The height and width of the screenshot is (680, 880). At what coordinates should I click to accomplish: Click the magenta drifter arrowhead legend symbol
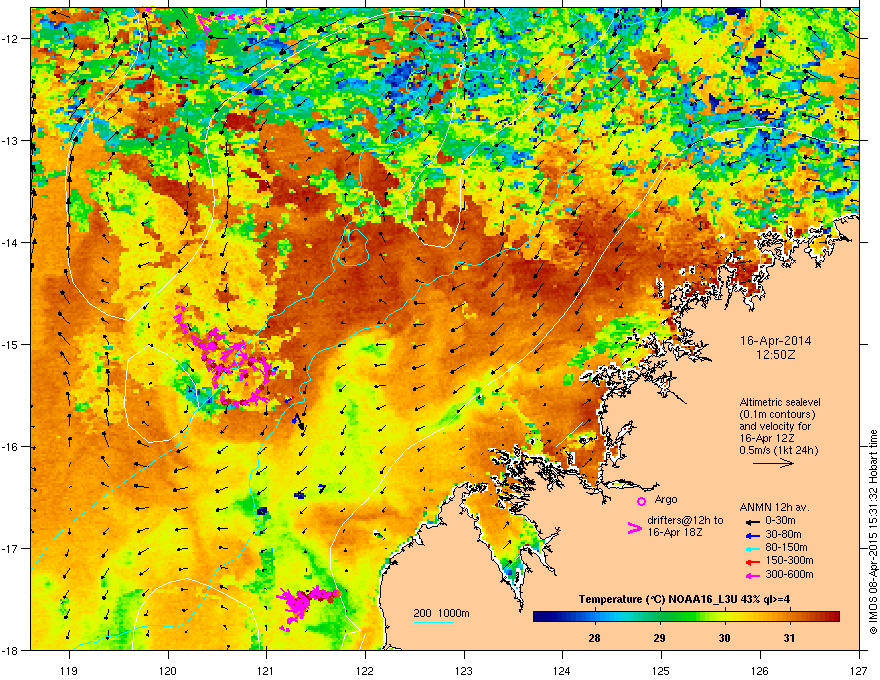(x=634, y=528)
